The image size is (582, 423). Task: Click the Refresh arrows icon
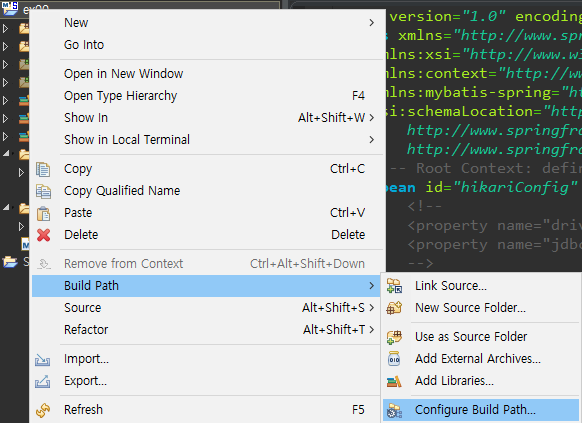click(43, 410)
